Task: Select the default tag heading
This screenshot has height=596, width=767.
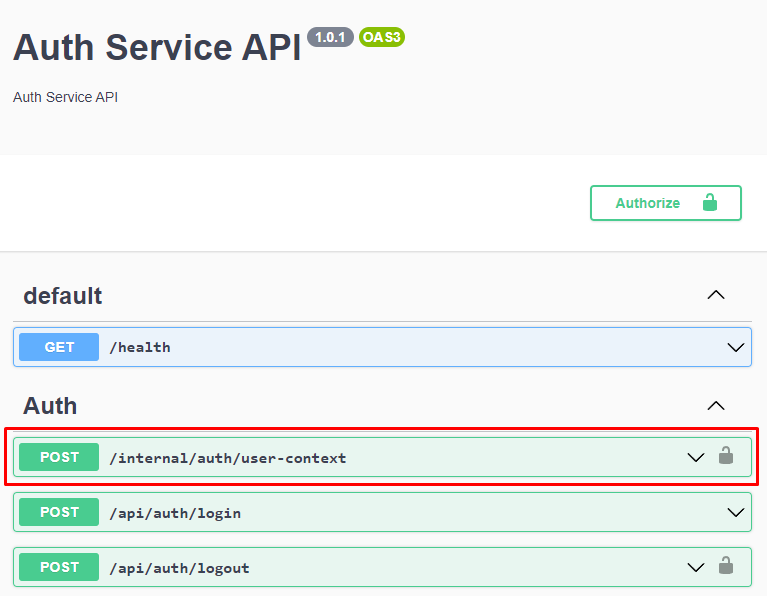Action: click(x=63, y=296)
